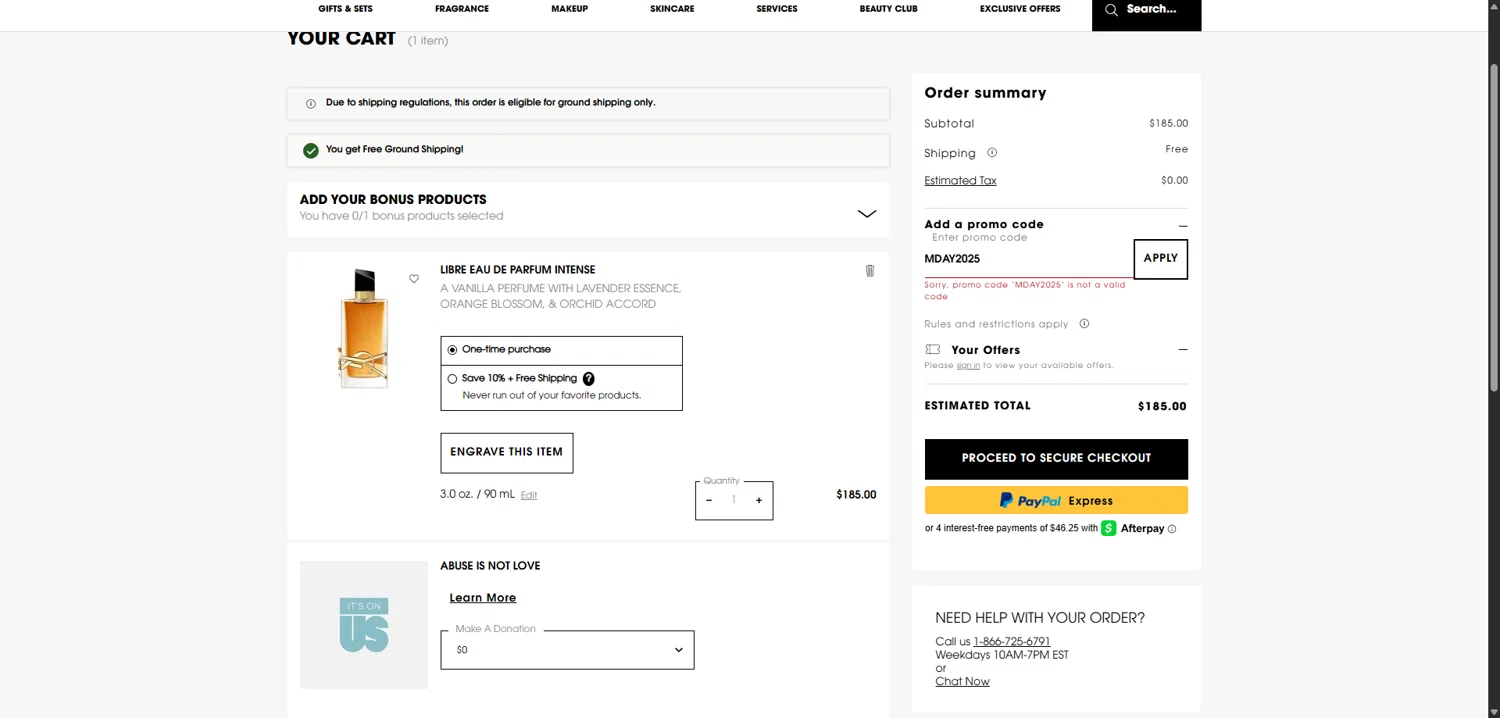The image size is (1500, 718).
Task: Click the wishlist heart icon
Action: (414, 279)
